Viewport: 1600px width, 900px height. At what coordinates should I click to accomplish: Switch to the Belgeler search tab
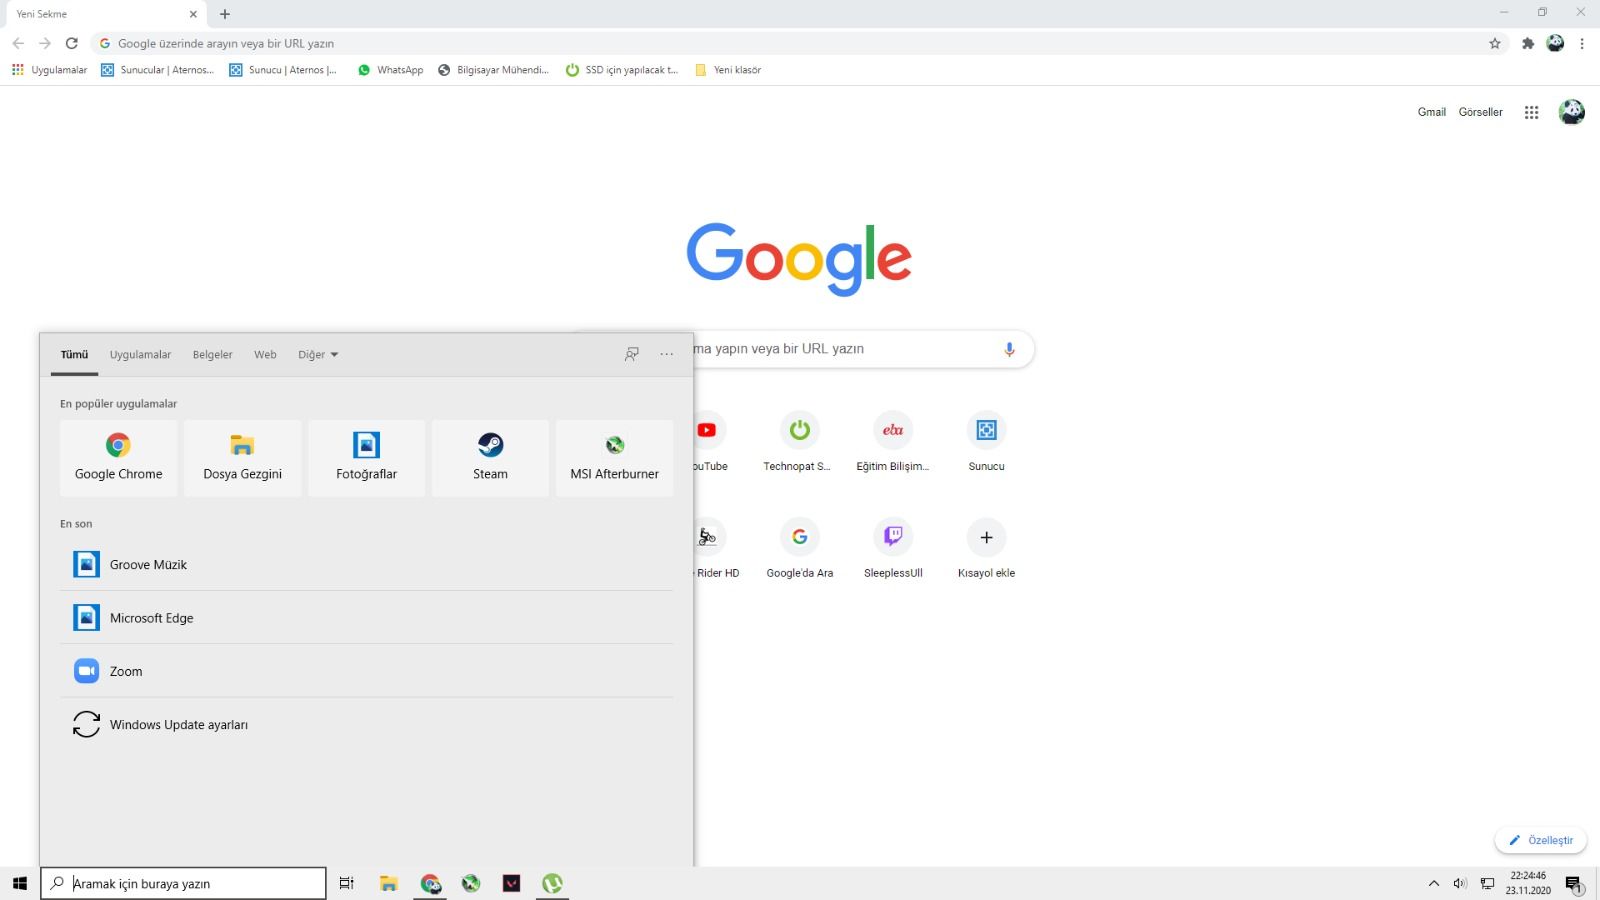(x=212, y=354)
